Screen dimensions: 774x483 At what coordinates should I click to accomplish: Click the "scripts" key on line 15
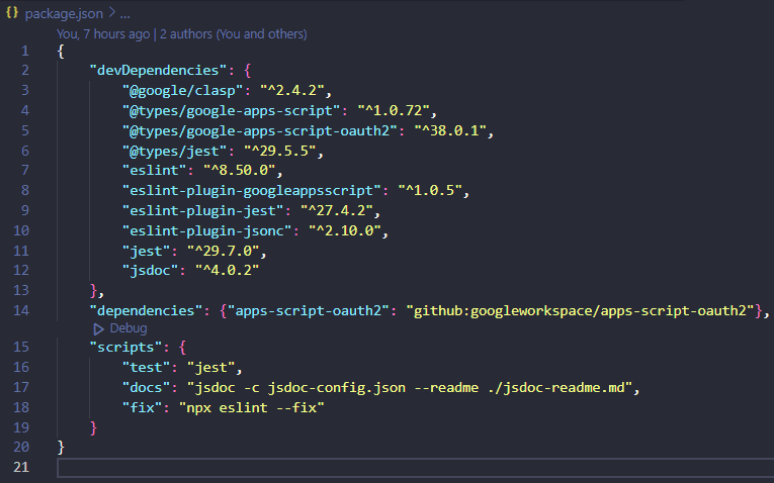pyautogui.click(x=125, y=347)
